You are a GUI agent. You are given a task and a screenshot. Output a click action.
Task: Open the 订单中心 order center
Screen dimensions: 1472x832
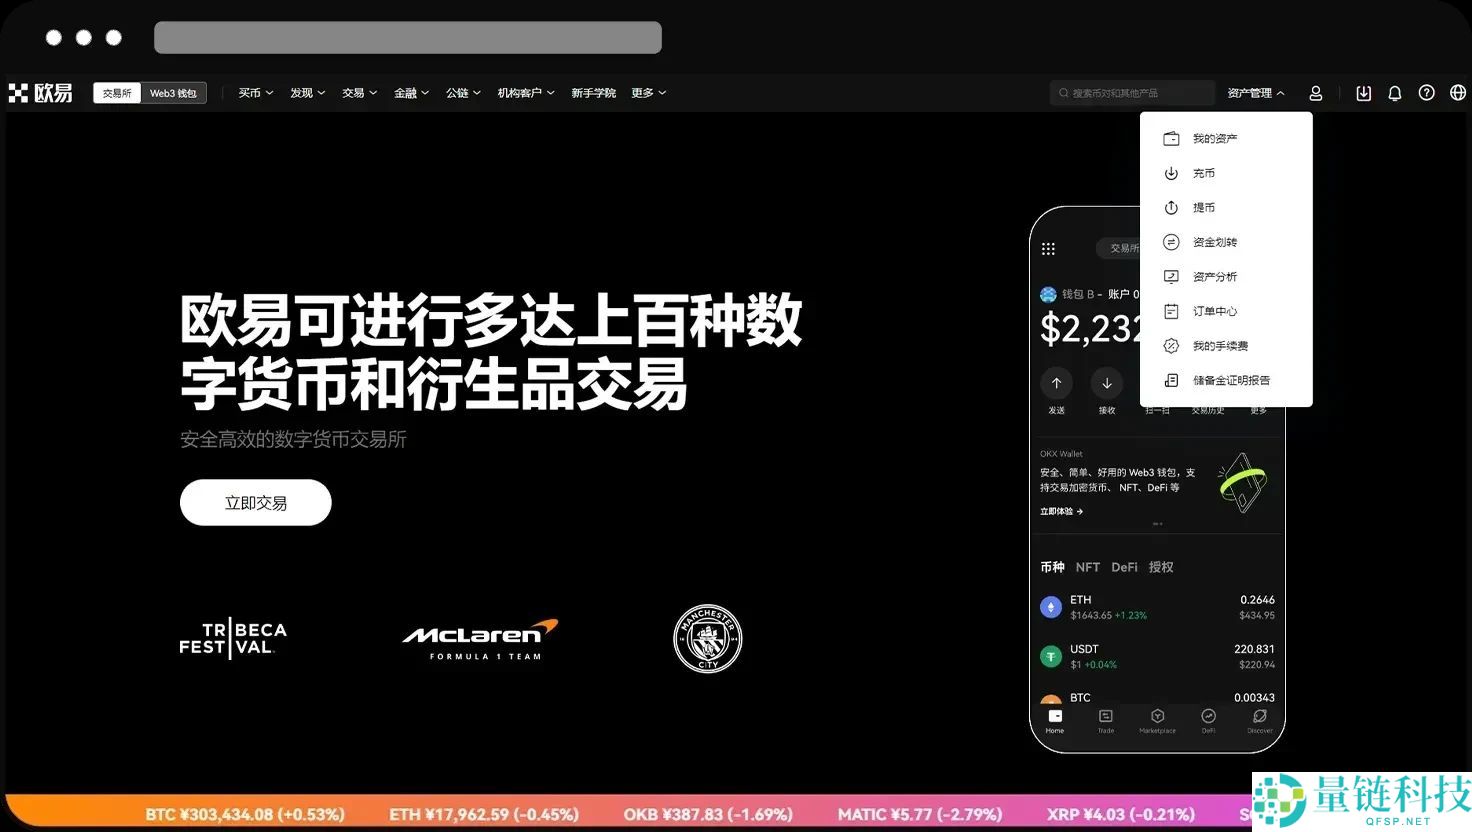pyautogui.click(x=1213, y=311)
